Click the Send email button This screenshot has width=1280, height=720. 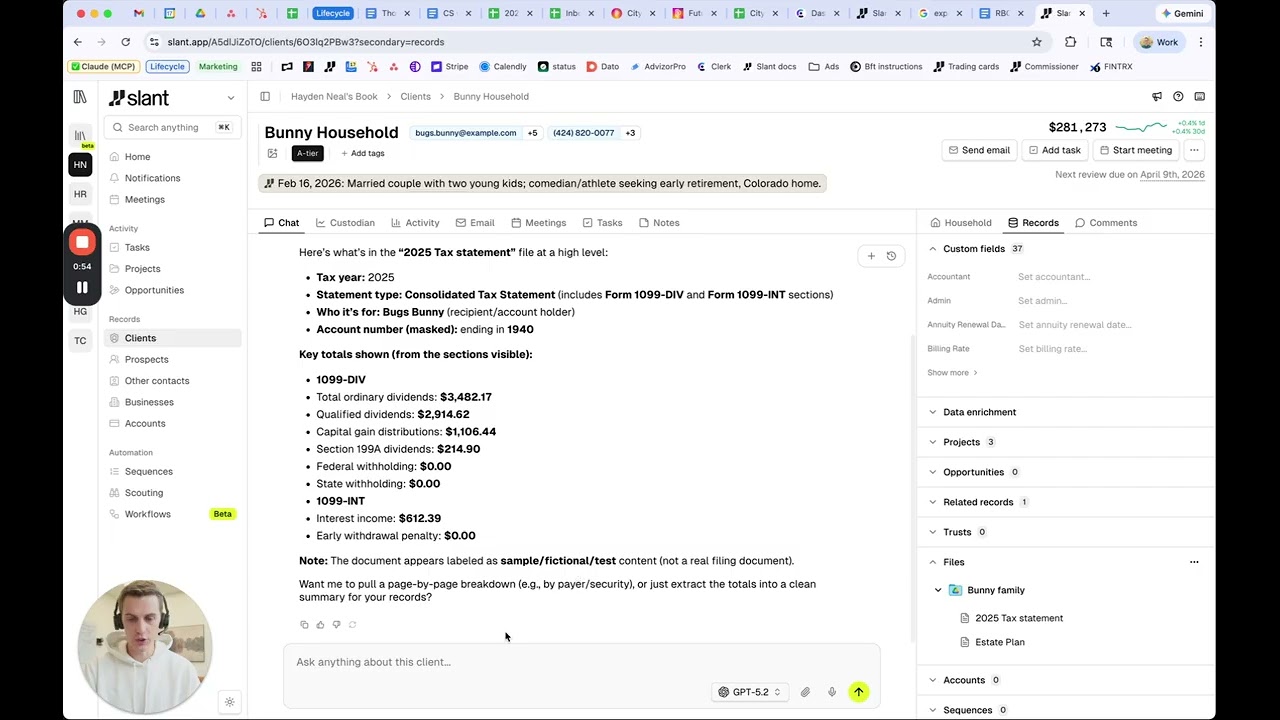point(978,150)
